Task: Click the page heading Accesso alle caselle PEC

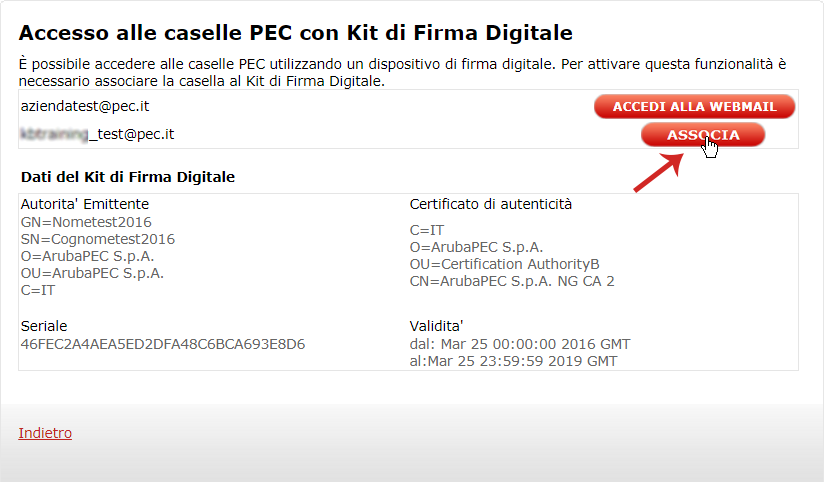Action: 295,33
